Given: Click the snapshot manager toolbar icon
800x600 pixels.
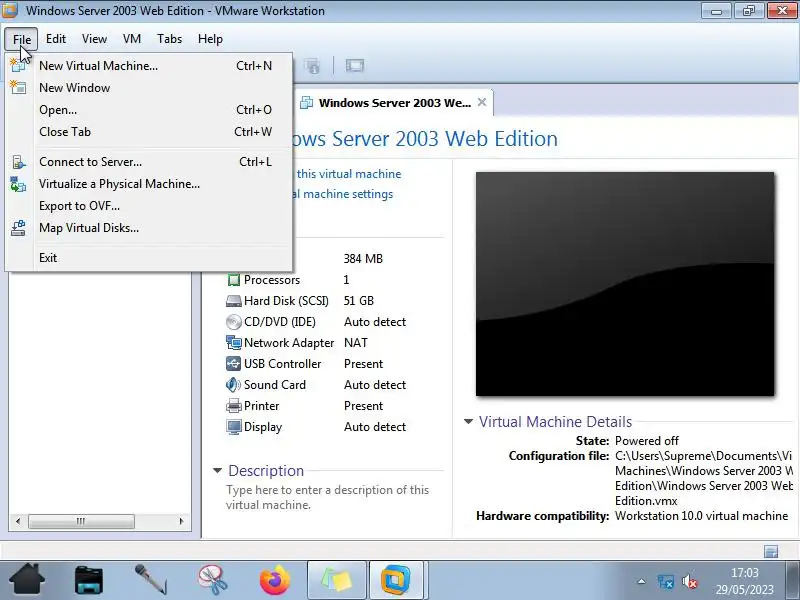Looking at the screenshot, I should [312, 65].
